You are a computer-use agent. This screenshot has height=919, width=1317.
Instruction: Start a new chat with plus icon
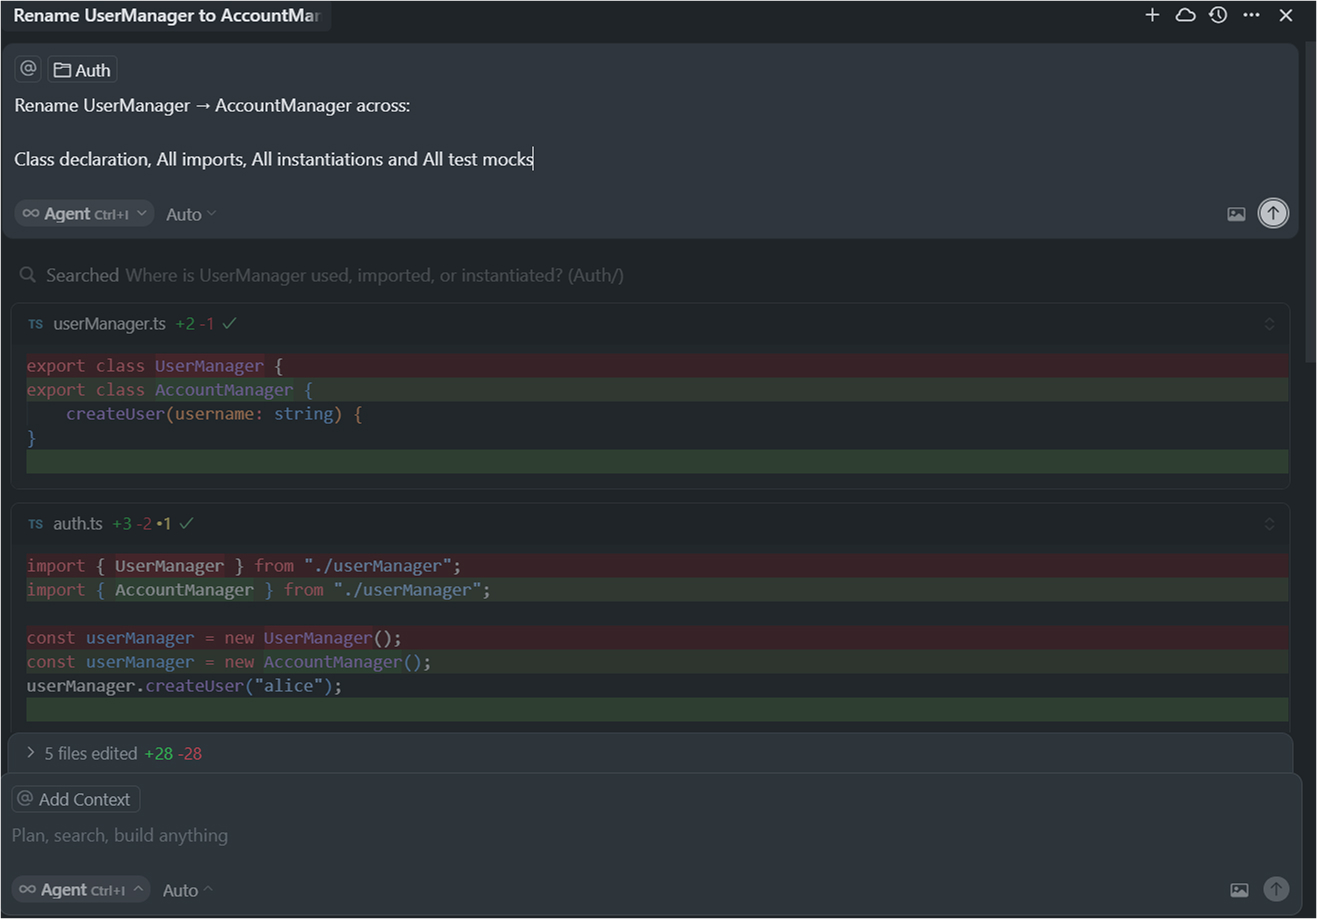[1152, 15]
